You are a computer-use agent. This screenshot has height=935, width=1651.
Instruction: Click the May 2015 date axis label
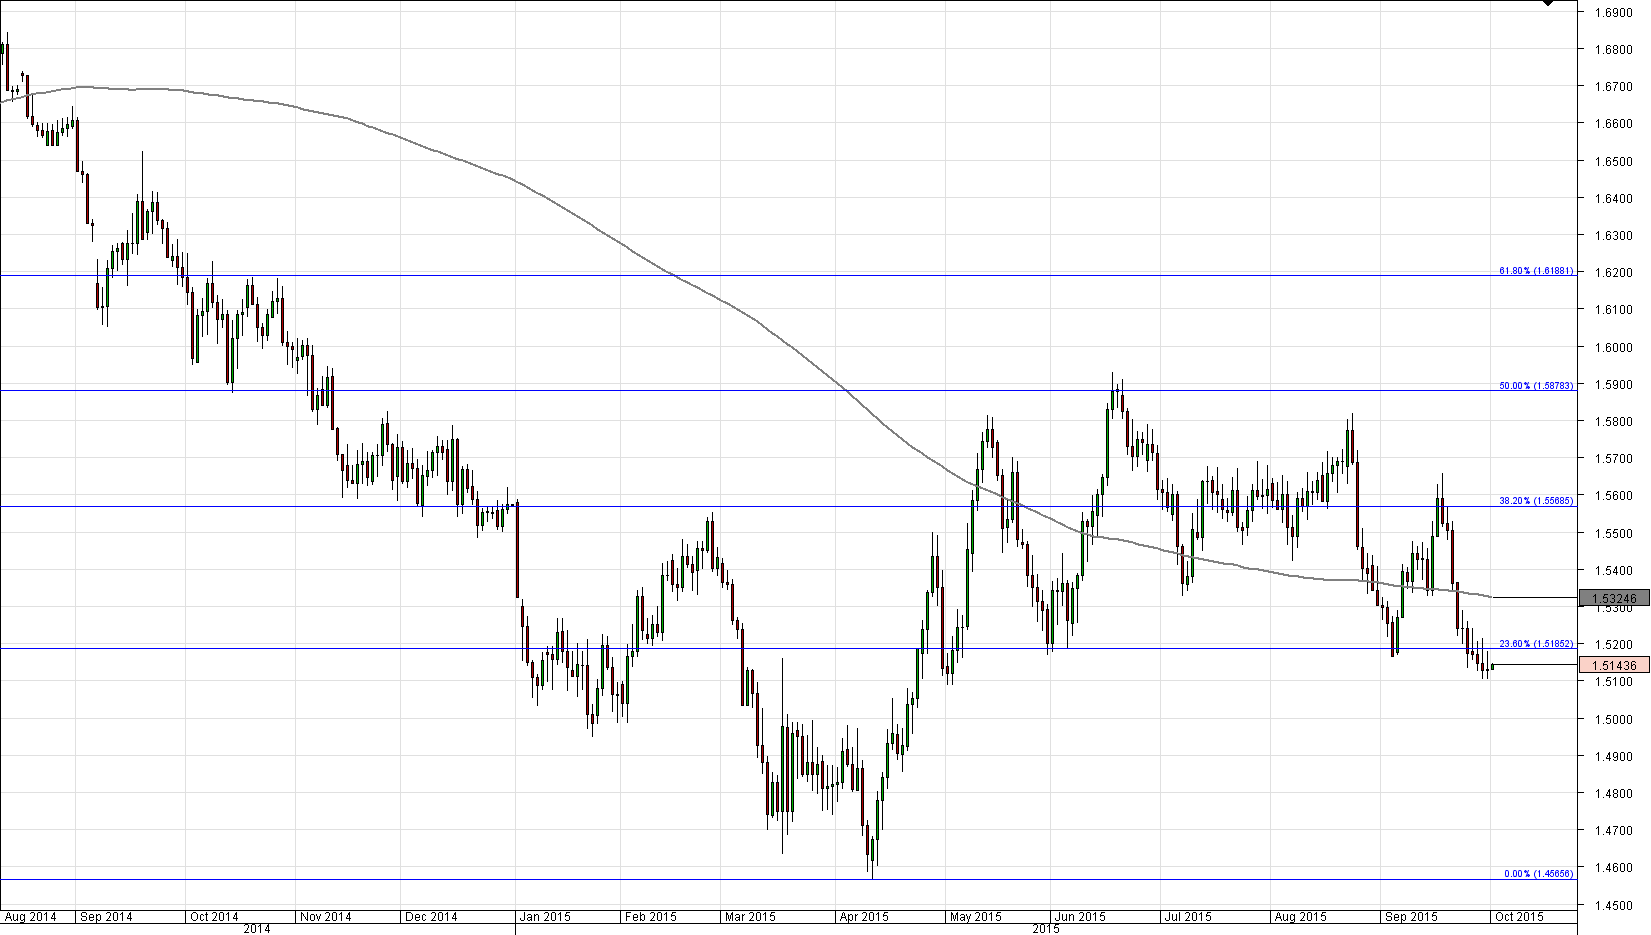[x=975, y=917]
